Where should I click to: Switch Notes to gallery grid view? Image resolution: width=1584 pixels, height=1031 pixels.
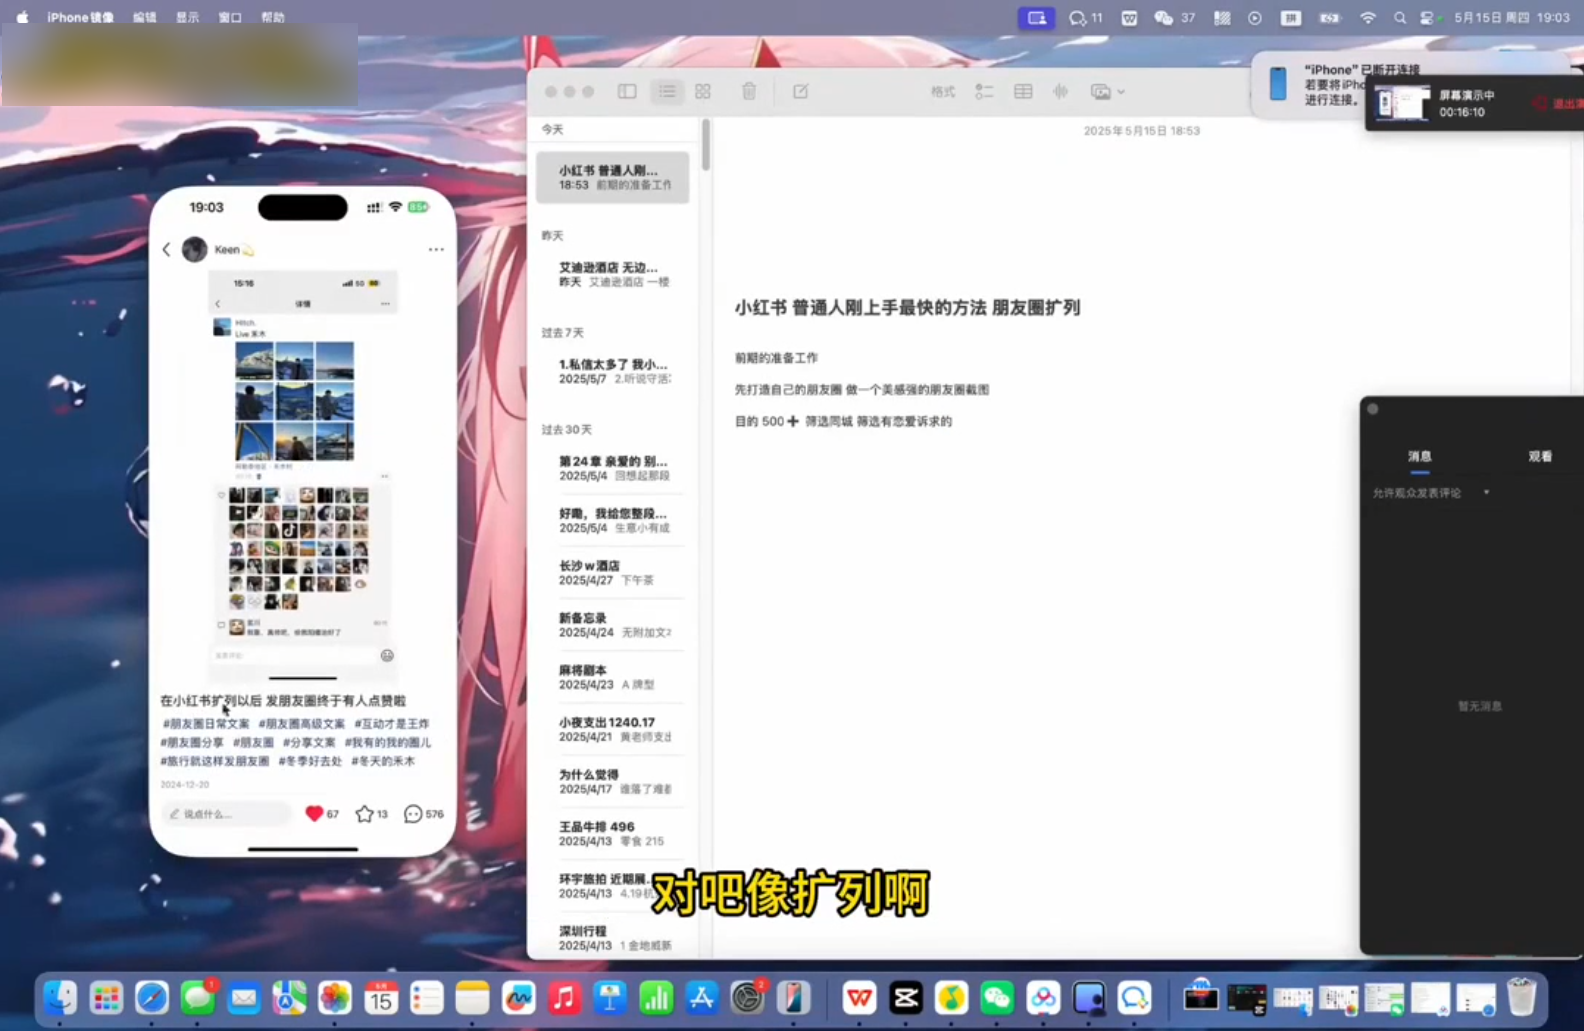click(x=703, y=91)
